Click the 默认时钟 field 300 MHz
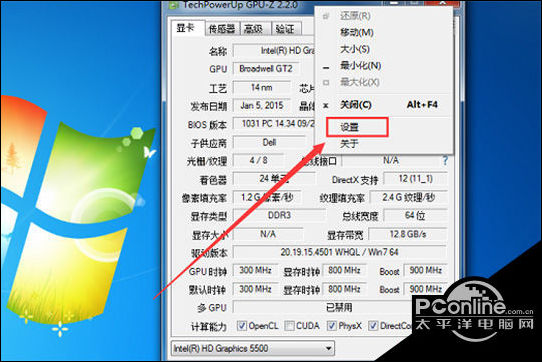The width and height of the screenshot is (542, 362). click(x=255, y=289)
